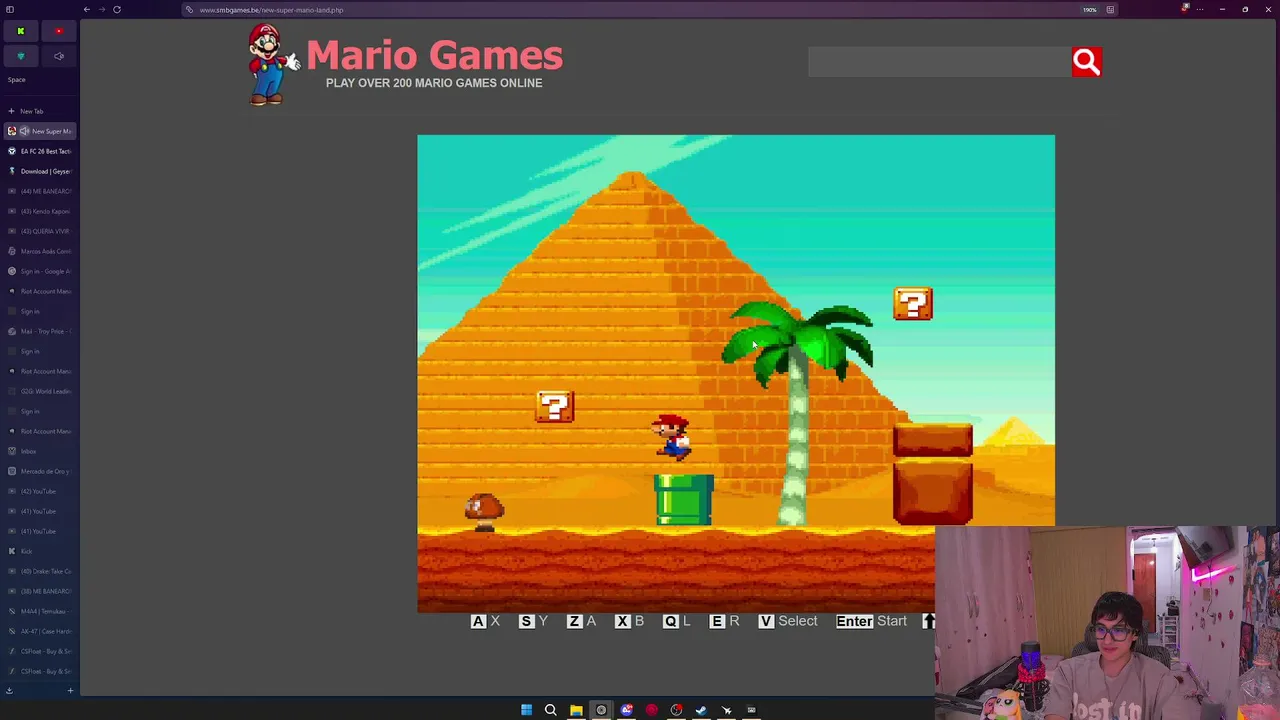1280x720 pixels.
Task: Select the G2G: World Leading tab
Action: [40, 391]
